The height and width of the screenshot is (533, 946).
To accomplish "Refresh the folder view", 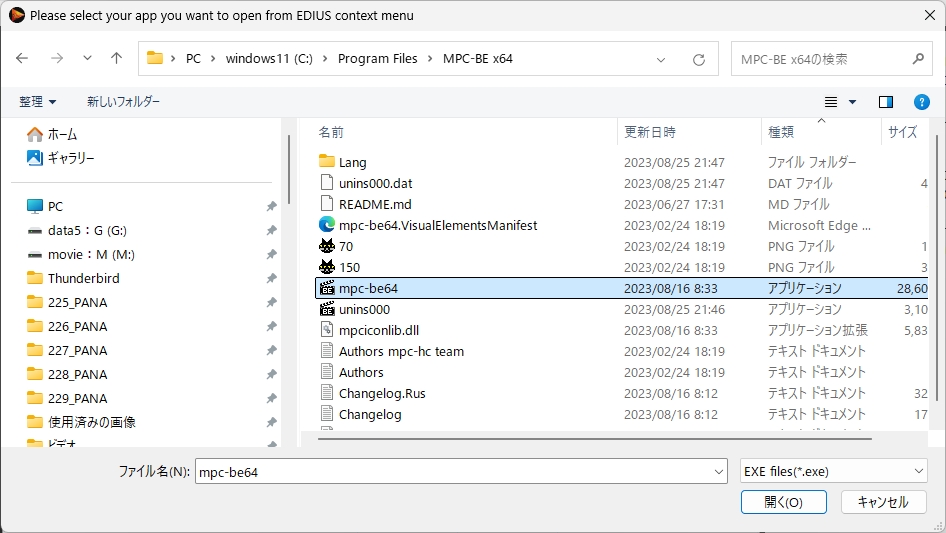I will tap(699, 59).
